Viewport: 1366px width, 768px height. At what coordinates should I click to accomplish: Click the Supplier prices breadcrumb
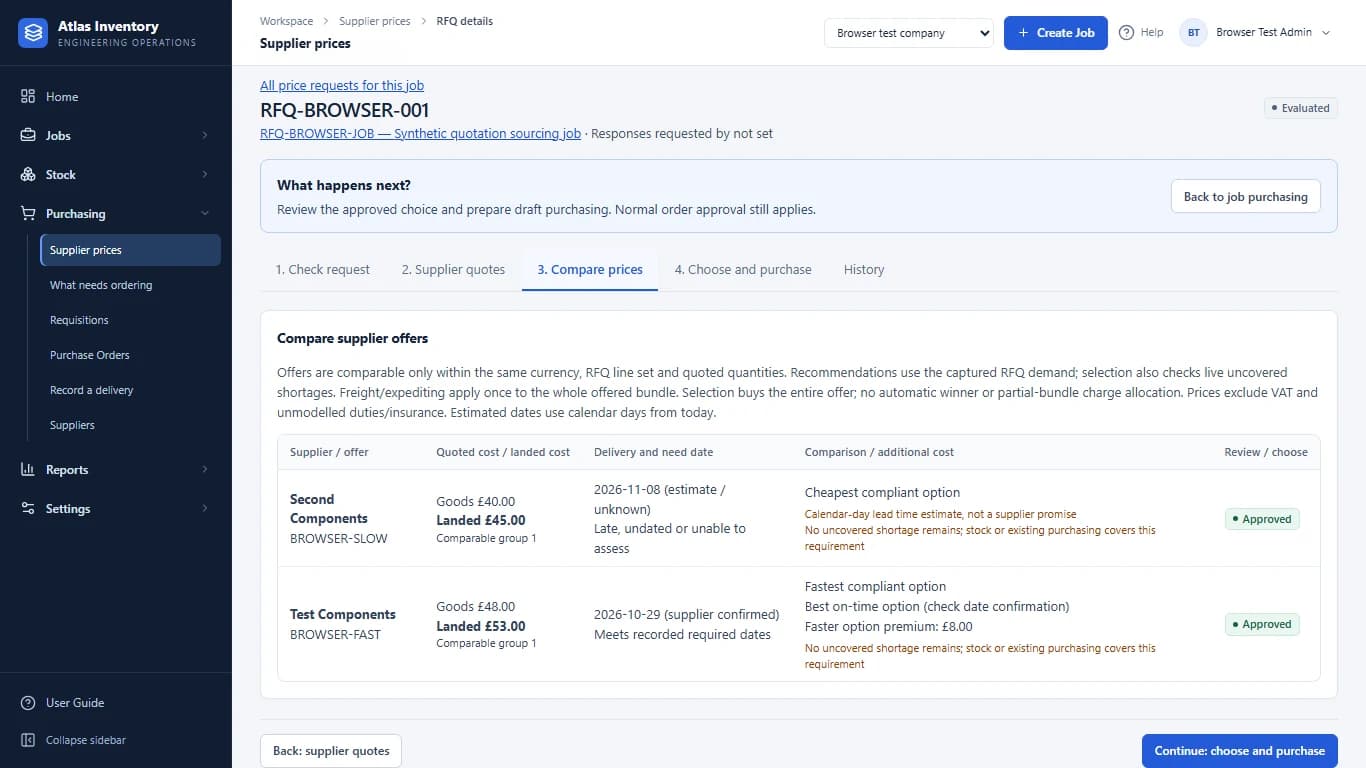[375, 21]
